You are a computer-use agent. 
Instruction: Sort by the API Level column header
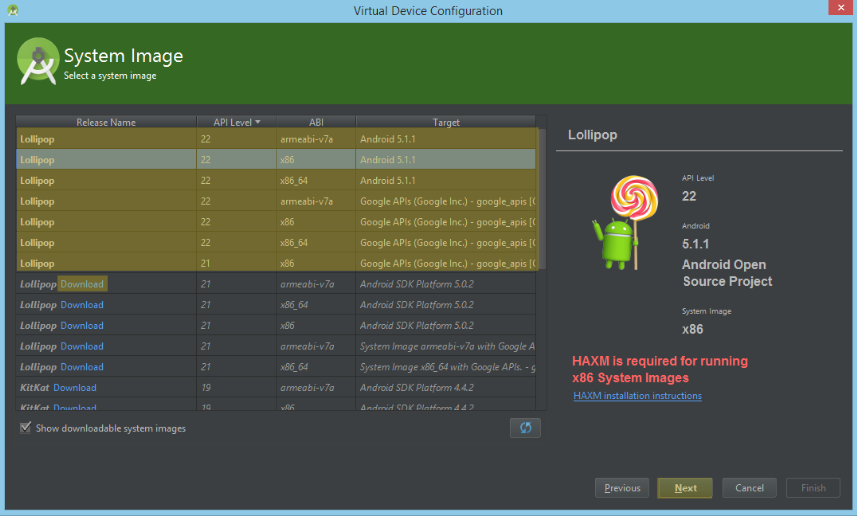pyautogui.click(x=237, y=122)
